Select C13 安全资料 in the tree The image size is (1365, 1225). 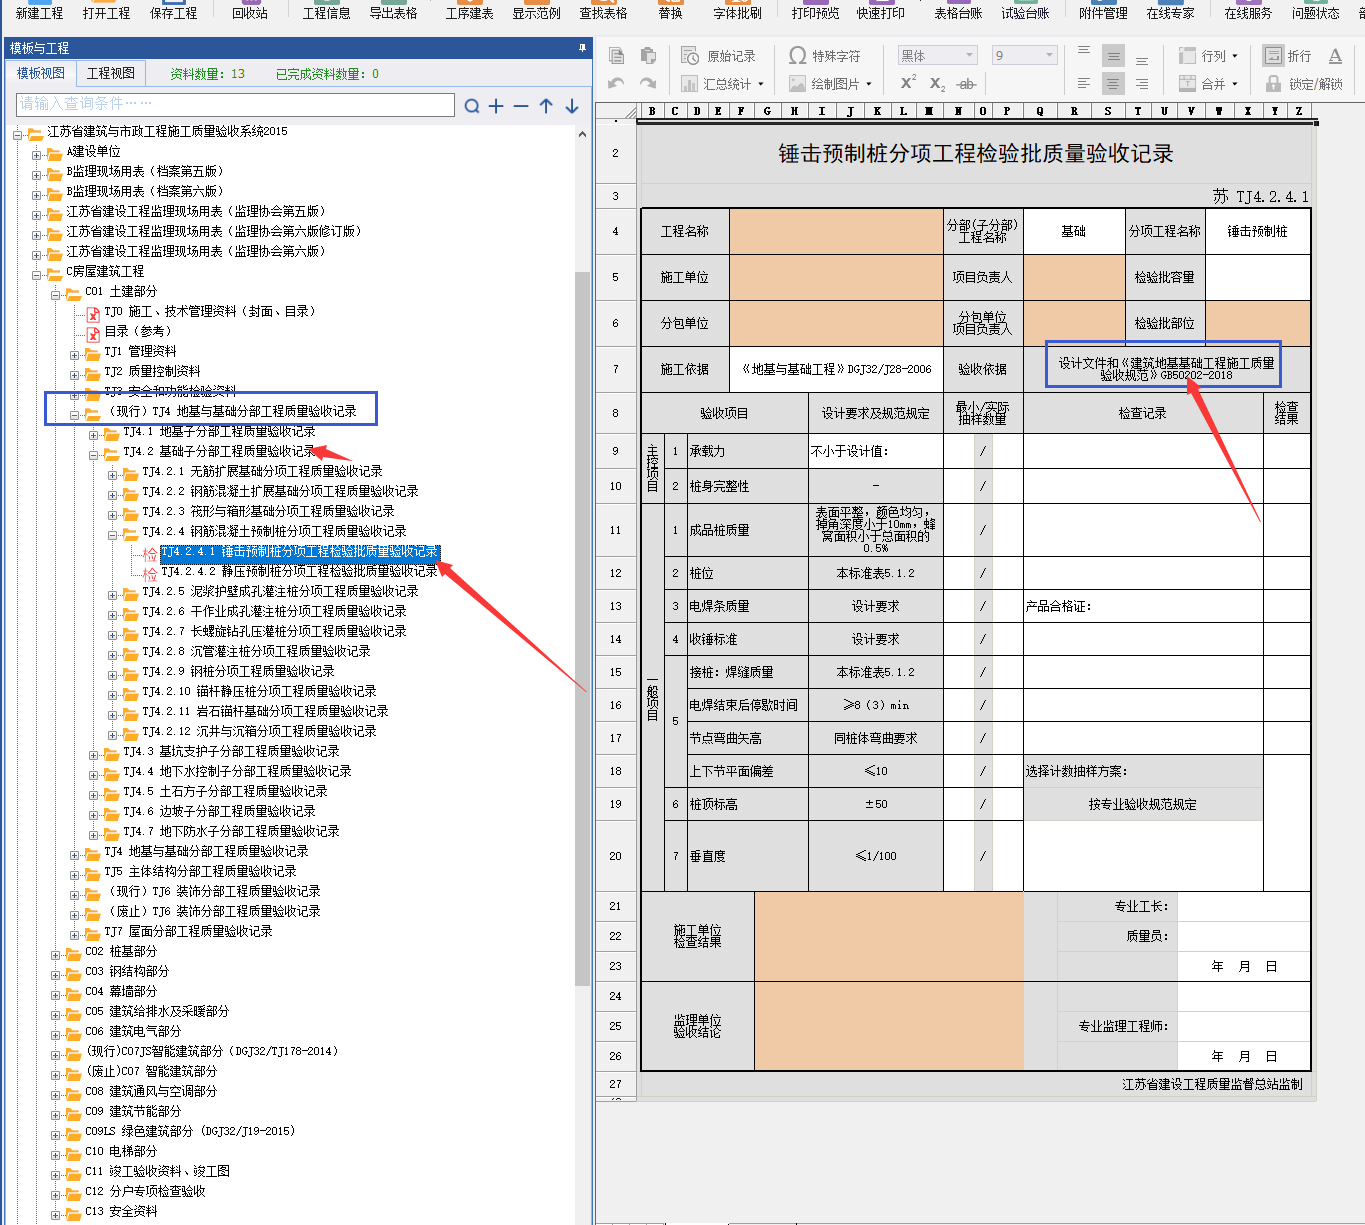point(121,1211)
